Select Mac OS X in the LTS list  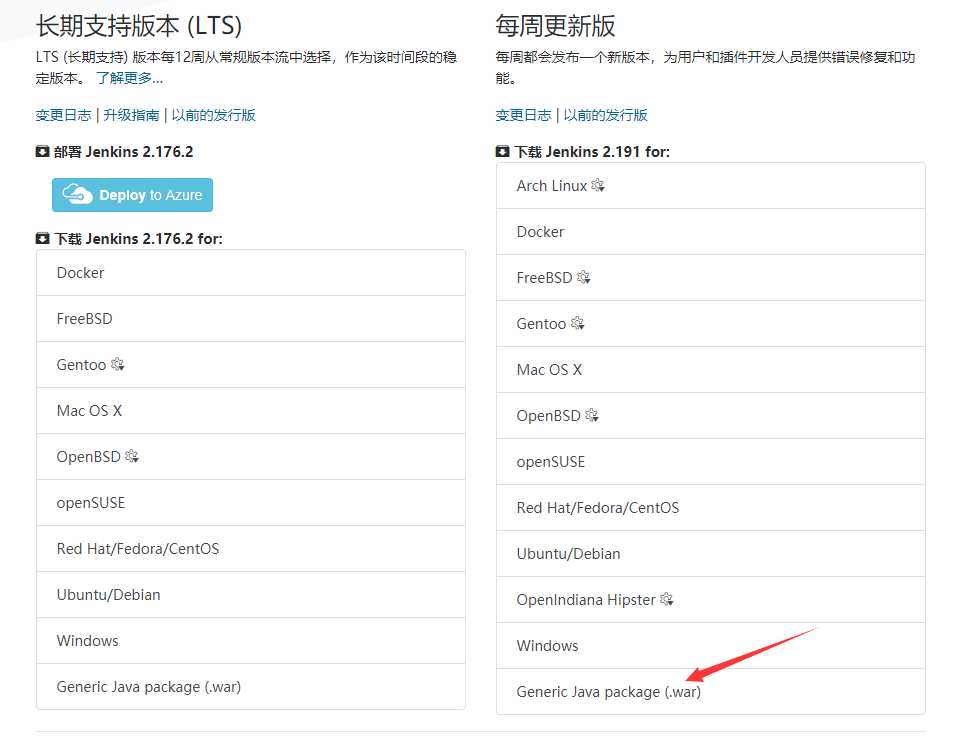pyautogui.click(x=251, y=411)
